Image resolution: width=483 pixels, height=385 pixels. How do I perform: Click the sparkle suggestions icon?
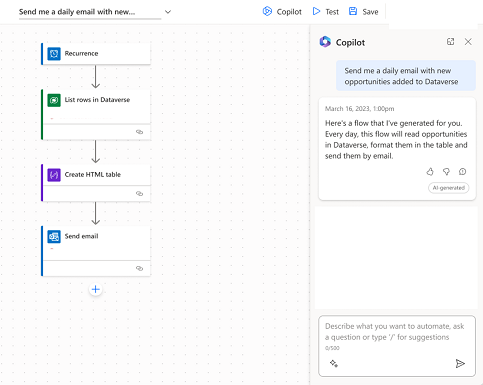pyautogui.click(x=334, y=363)
